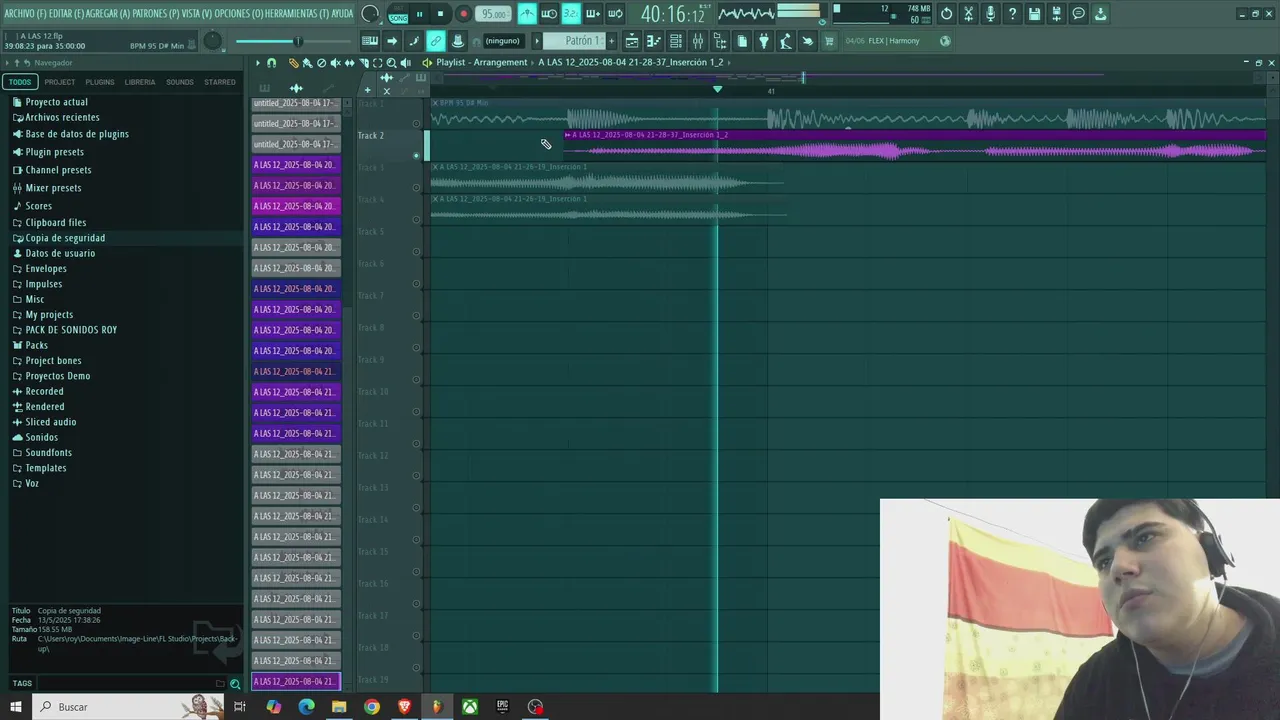1280x720 pixels.
Task: Click the pause playback button
Action: point(419,14)
